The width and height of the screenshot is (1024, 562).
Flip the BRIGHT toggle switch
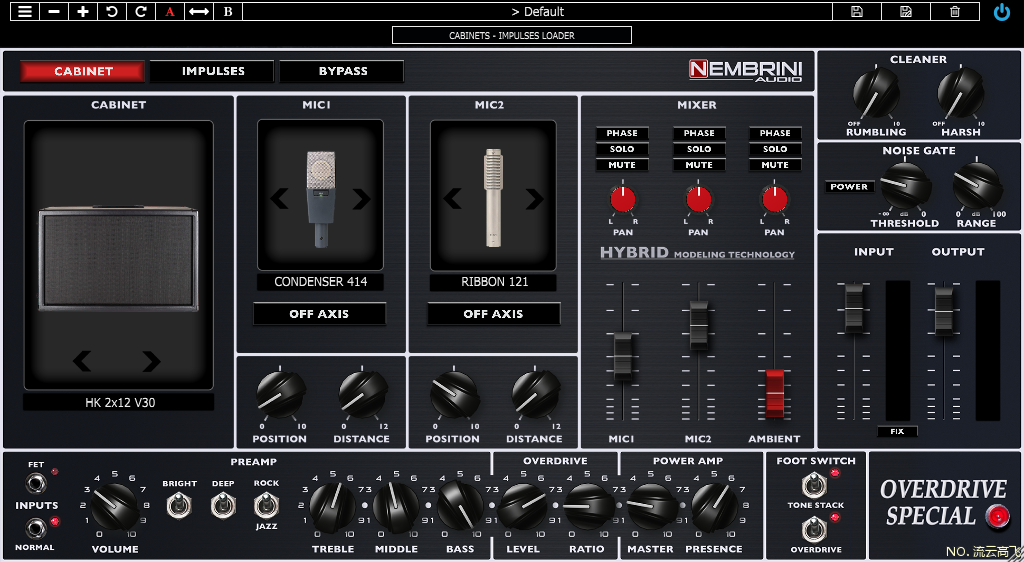(179, 505)
